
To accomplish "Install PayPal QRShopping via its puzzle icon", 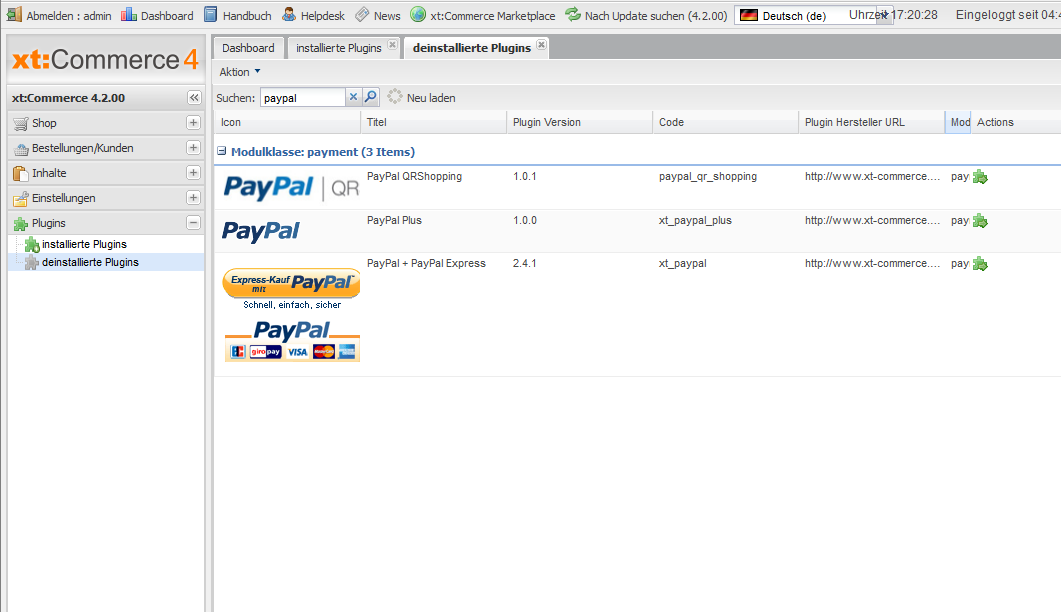I will (x=980, y=177).
